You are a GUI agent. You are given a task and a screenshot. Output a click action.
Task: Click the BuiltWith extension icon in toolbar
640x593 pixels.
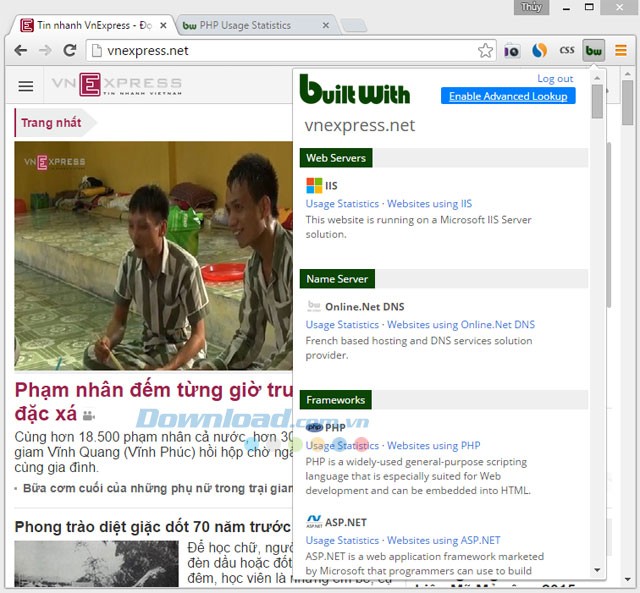click(x=594, y=50)
